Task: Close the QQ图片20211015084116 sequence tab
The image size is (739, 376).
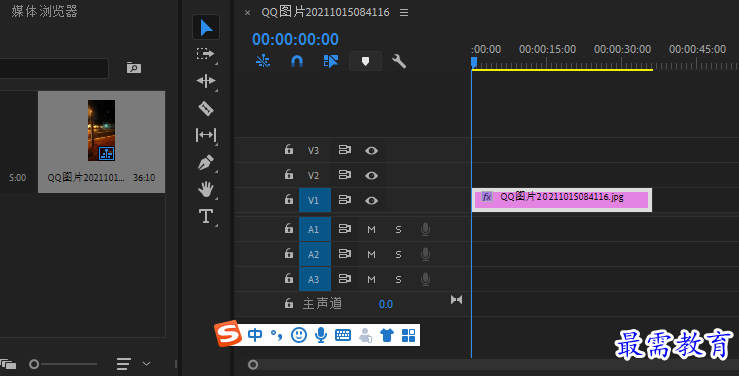Action: coord(247,13)
